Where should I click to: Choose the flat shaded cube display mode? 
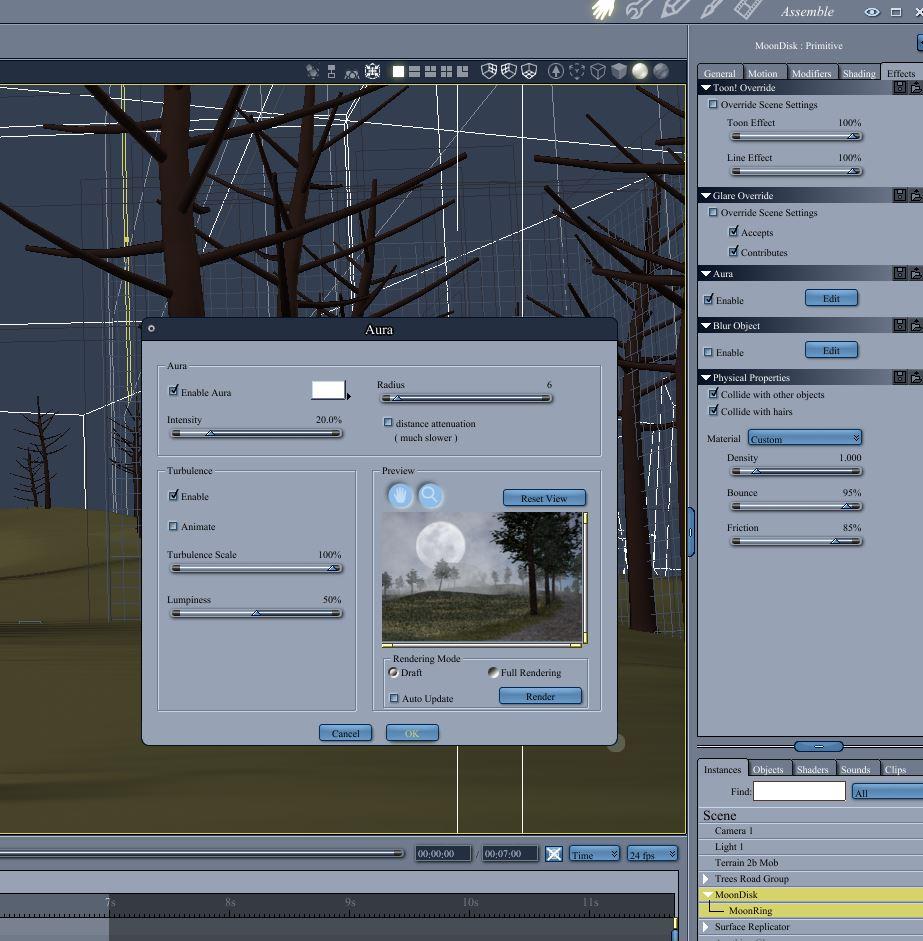(x=619, y=71)
